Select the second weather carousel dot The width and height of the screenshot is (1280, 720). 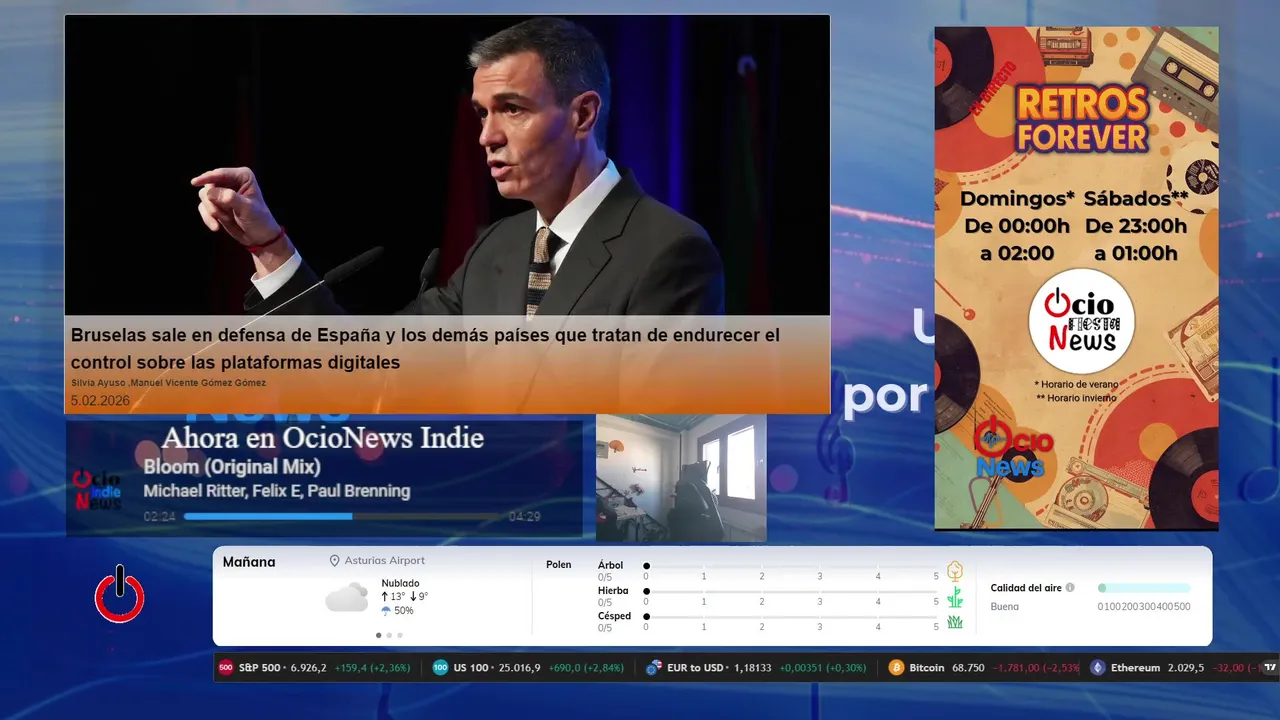tap(389, 635)
